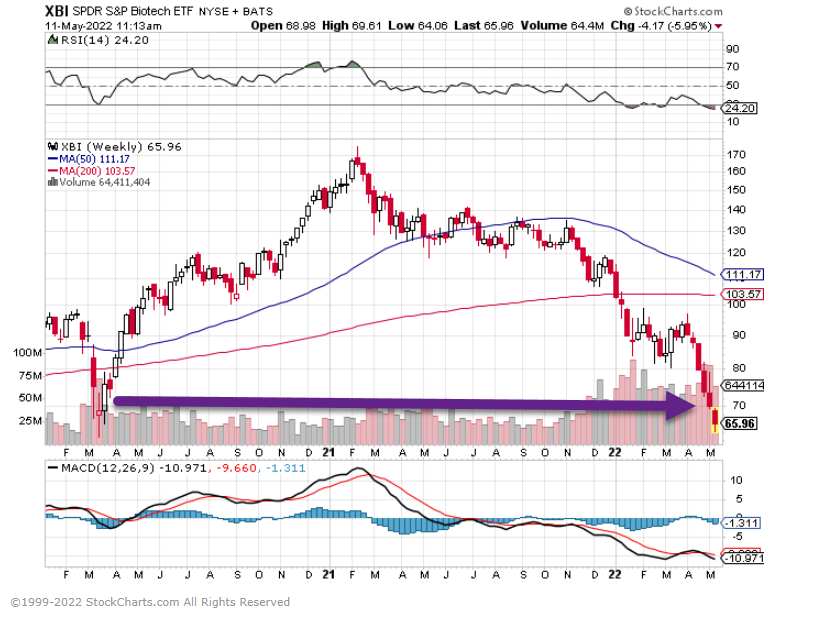Click the SPDR S&P Biotech ETF name

[x=132, y=11]
